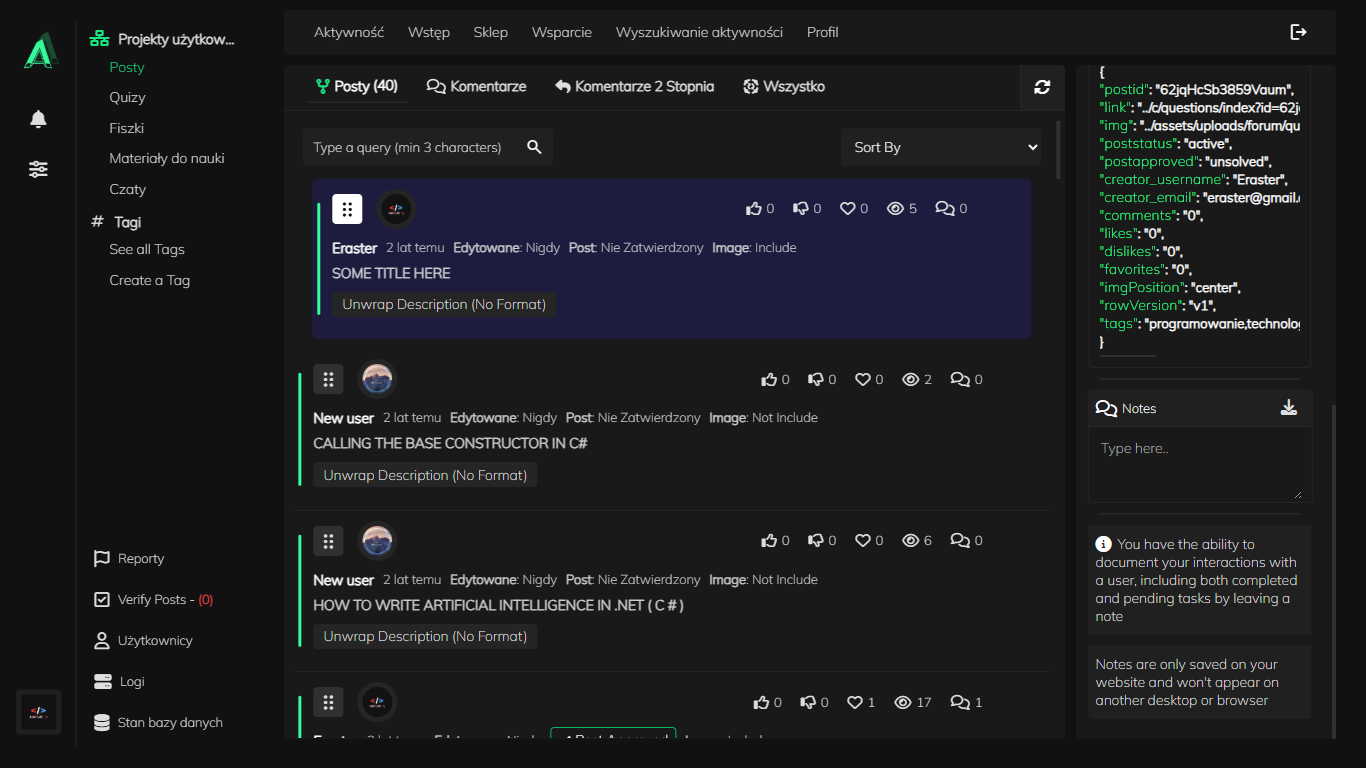Switch to the Komentarze tab

(x=476, y=87)
